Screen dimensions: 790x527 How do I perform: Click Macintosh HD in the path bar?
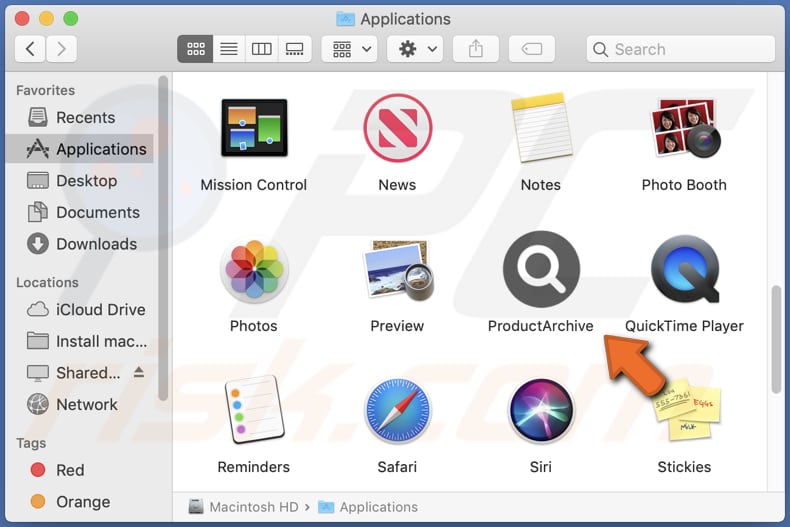(x=243, y=507)
